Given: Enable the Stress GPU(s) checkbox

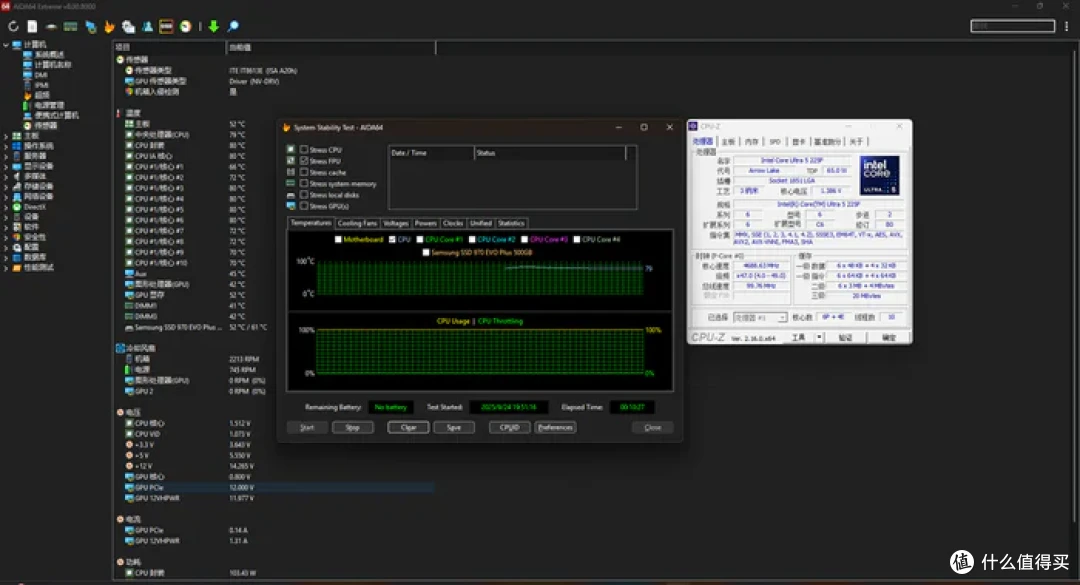Looking at the screenshot, I should 304,206.
